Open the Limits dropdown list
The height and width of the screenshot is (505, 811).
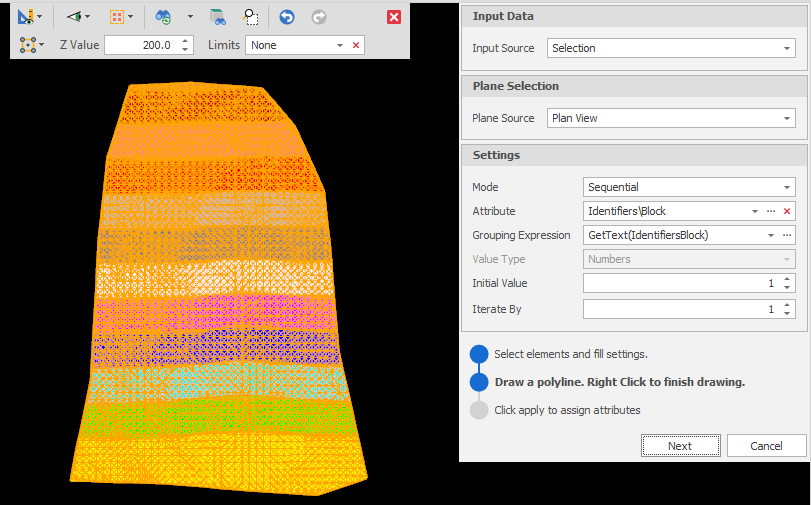340,45
